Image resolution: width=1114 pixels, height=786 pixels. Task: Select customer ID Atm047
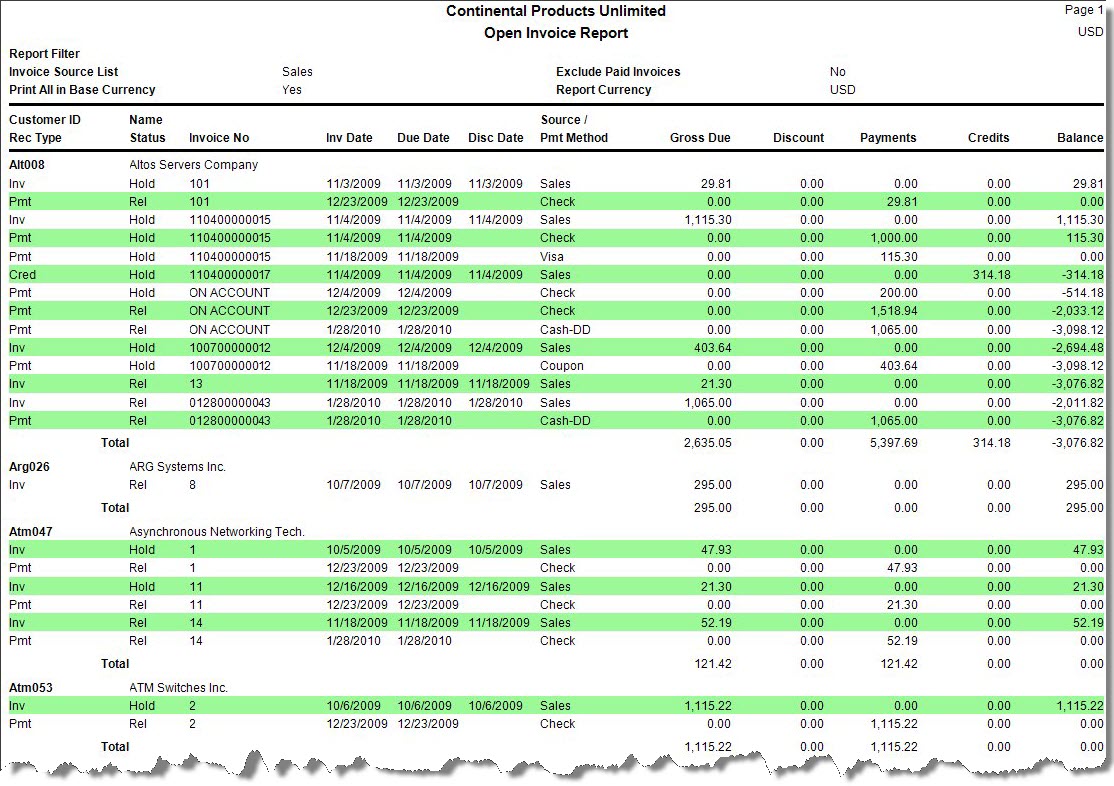coord(30,532)
